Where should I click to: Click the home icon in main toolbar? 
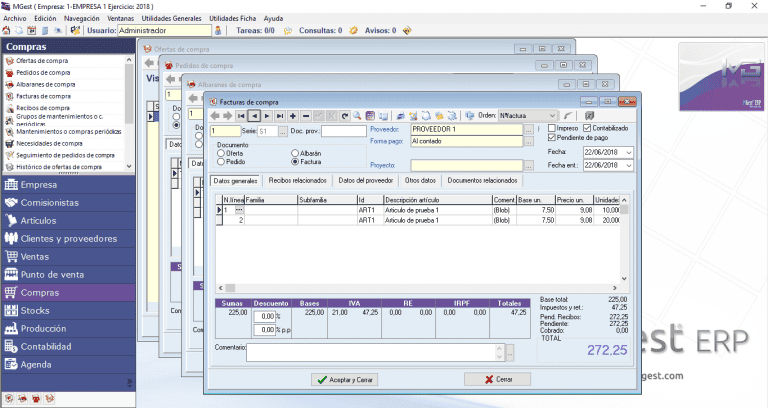click(x=6, y=30)
